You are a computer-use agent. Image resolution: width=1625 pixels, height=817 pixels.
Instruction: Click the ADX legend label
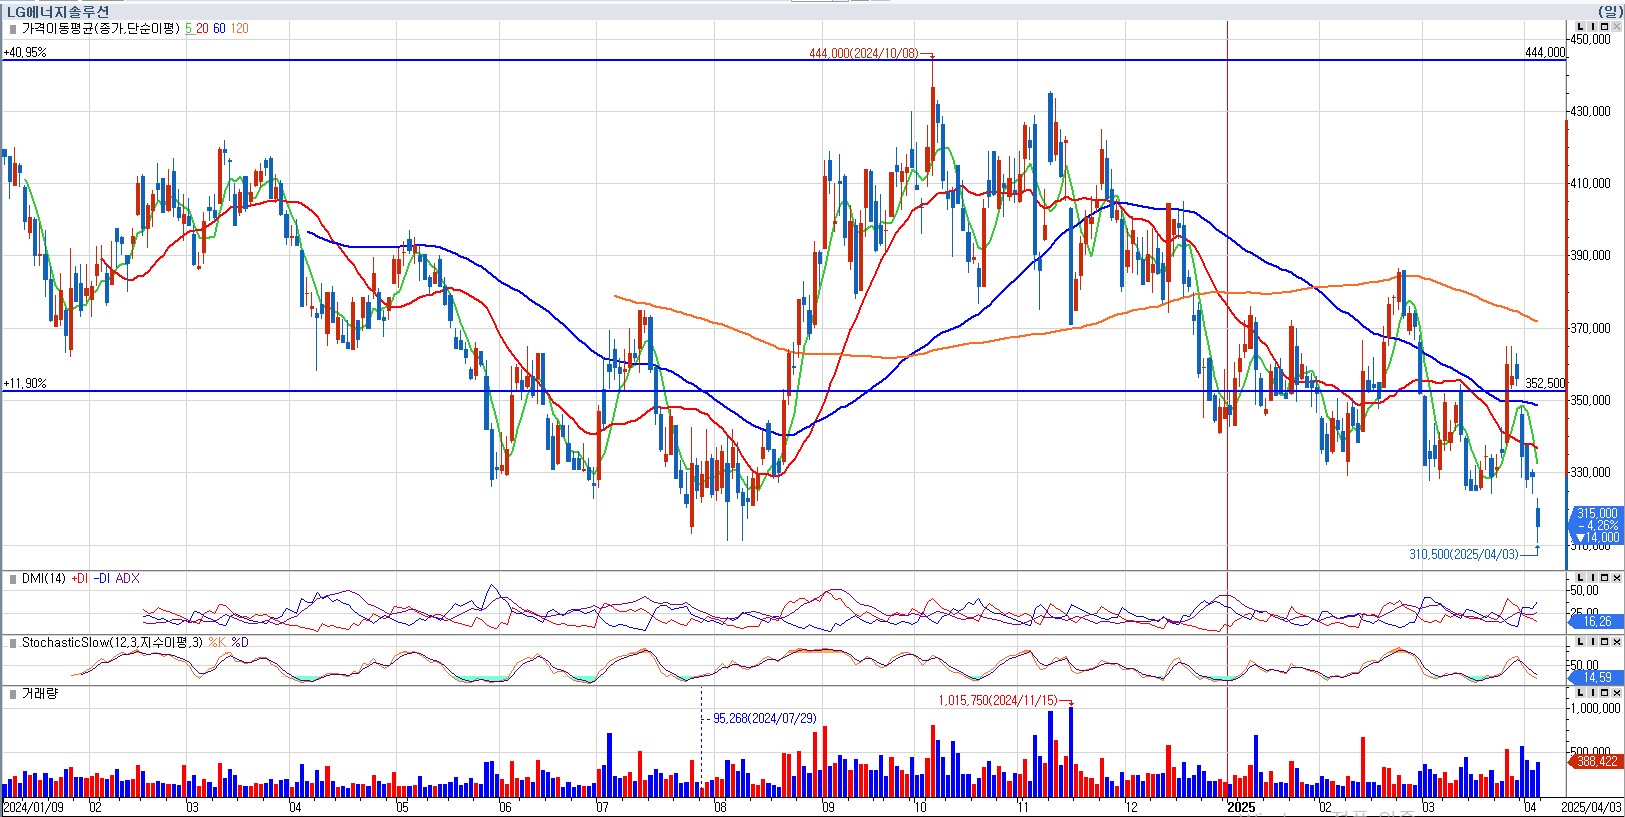[128, 579]
